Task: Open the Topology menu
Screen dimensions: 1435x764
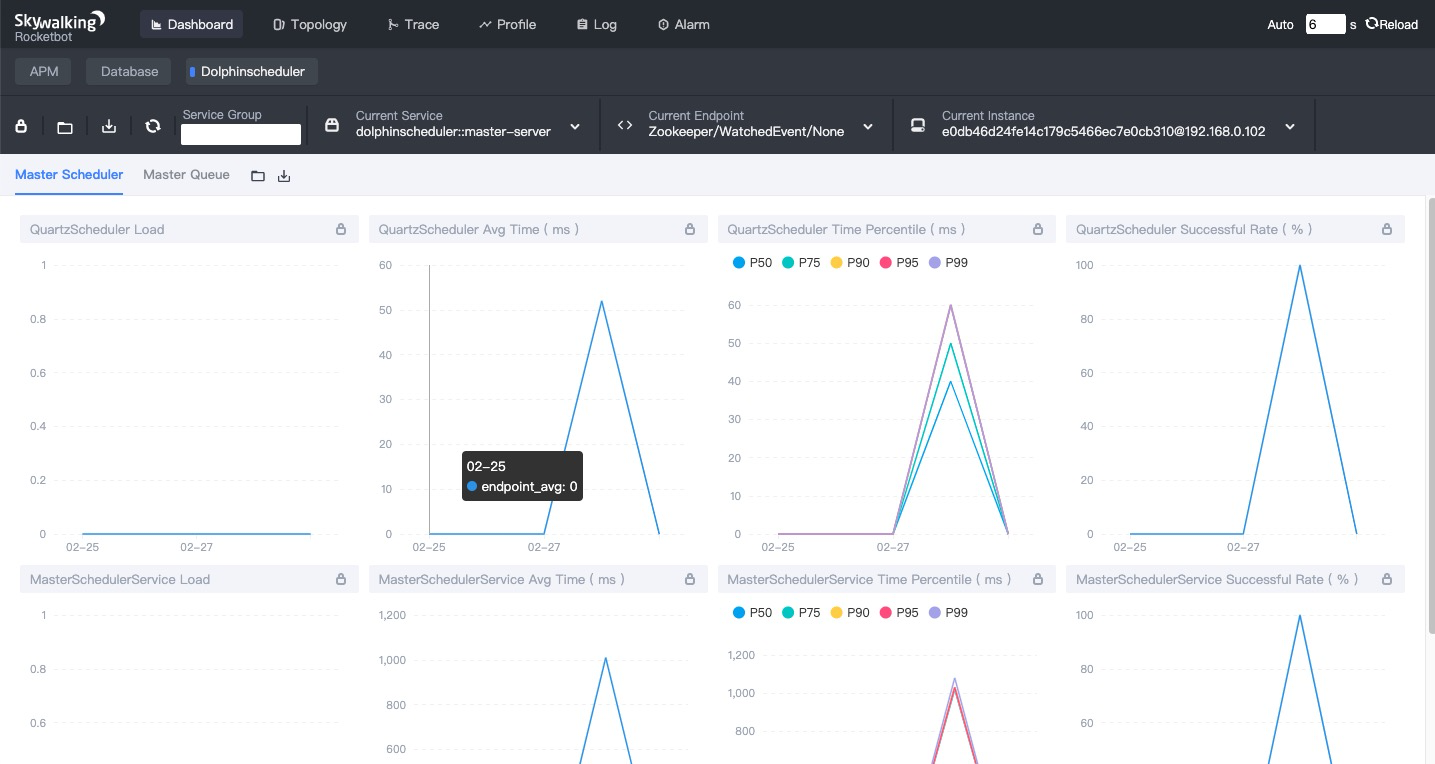Action: pyautogui.click(x=310, y=24)
